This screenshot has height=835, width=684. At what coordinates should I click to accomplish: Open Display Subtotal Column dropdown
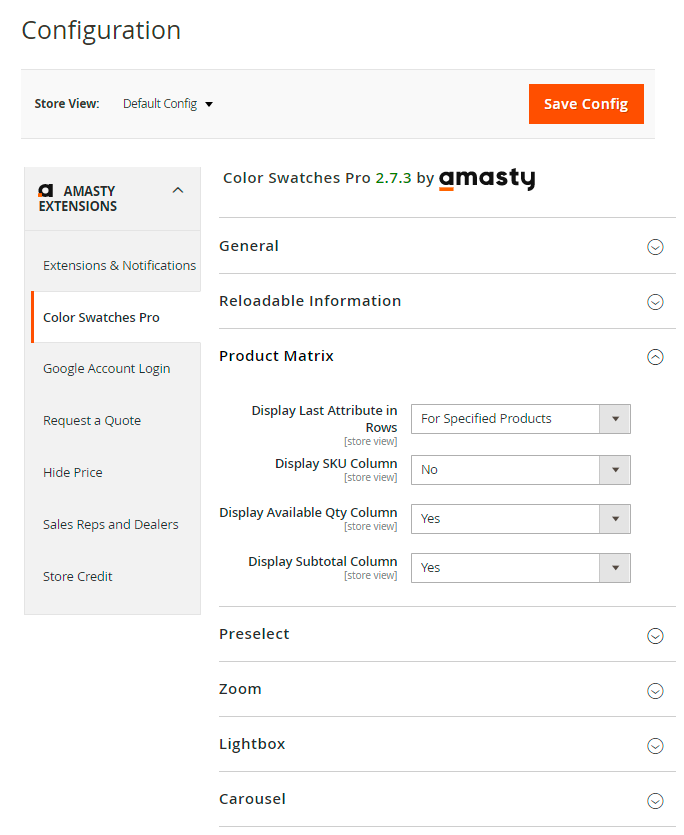pos(520,568)
